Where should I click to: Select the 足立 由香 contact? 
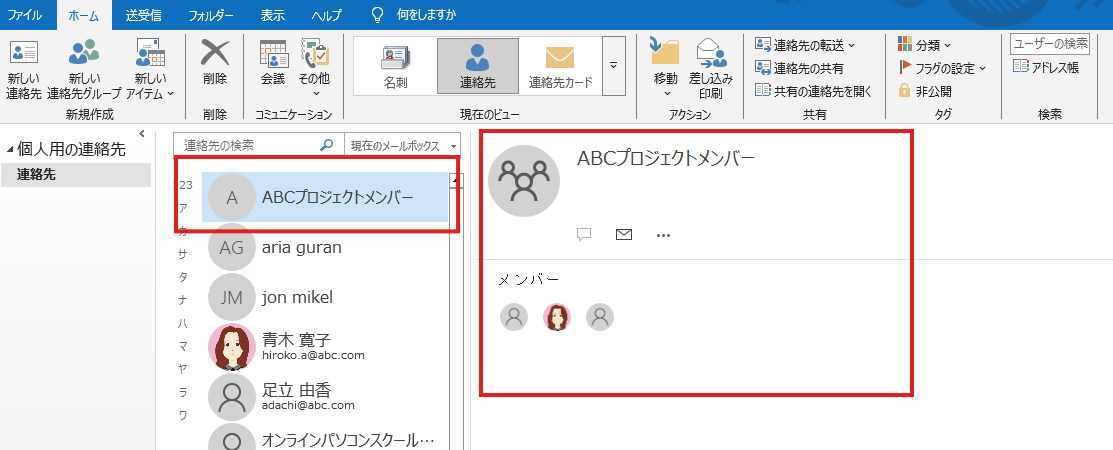[x=325, y=397]
